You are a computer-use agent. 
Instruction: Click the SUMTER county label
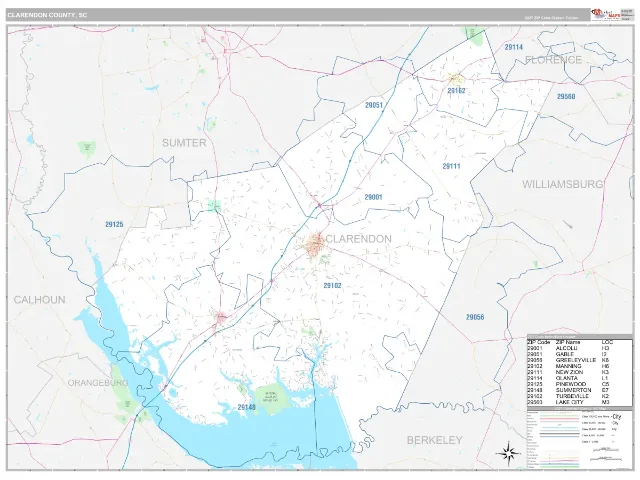184,143
